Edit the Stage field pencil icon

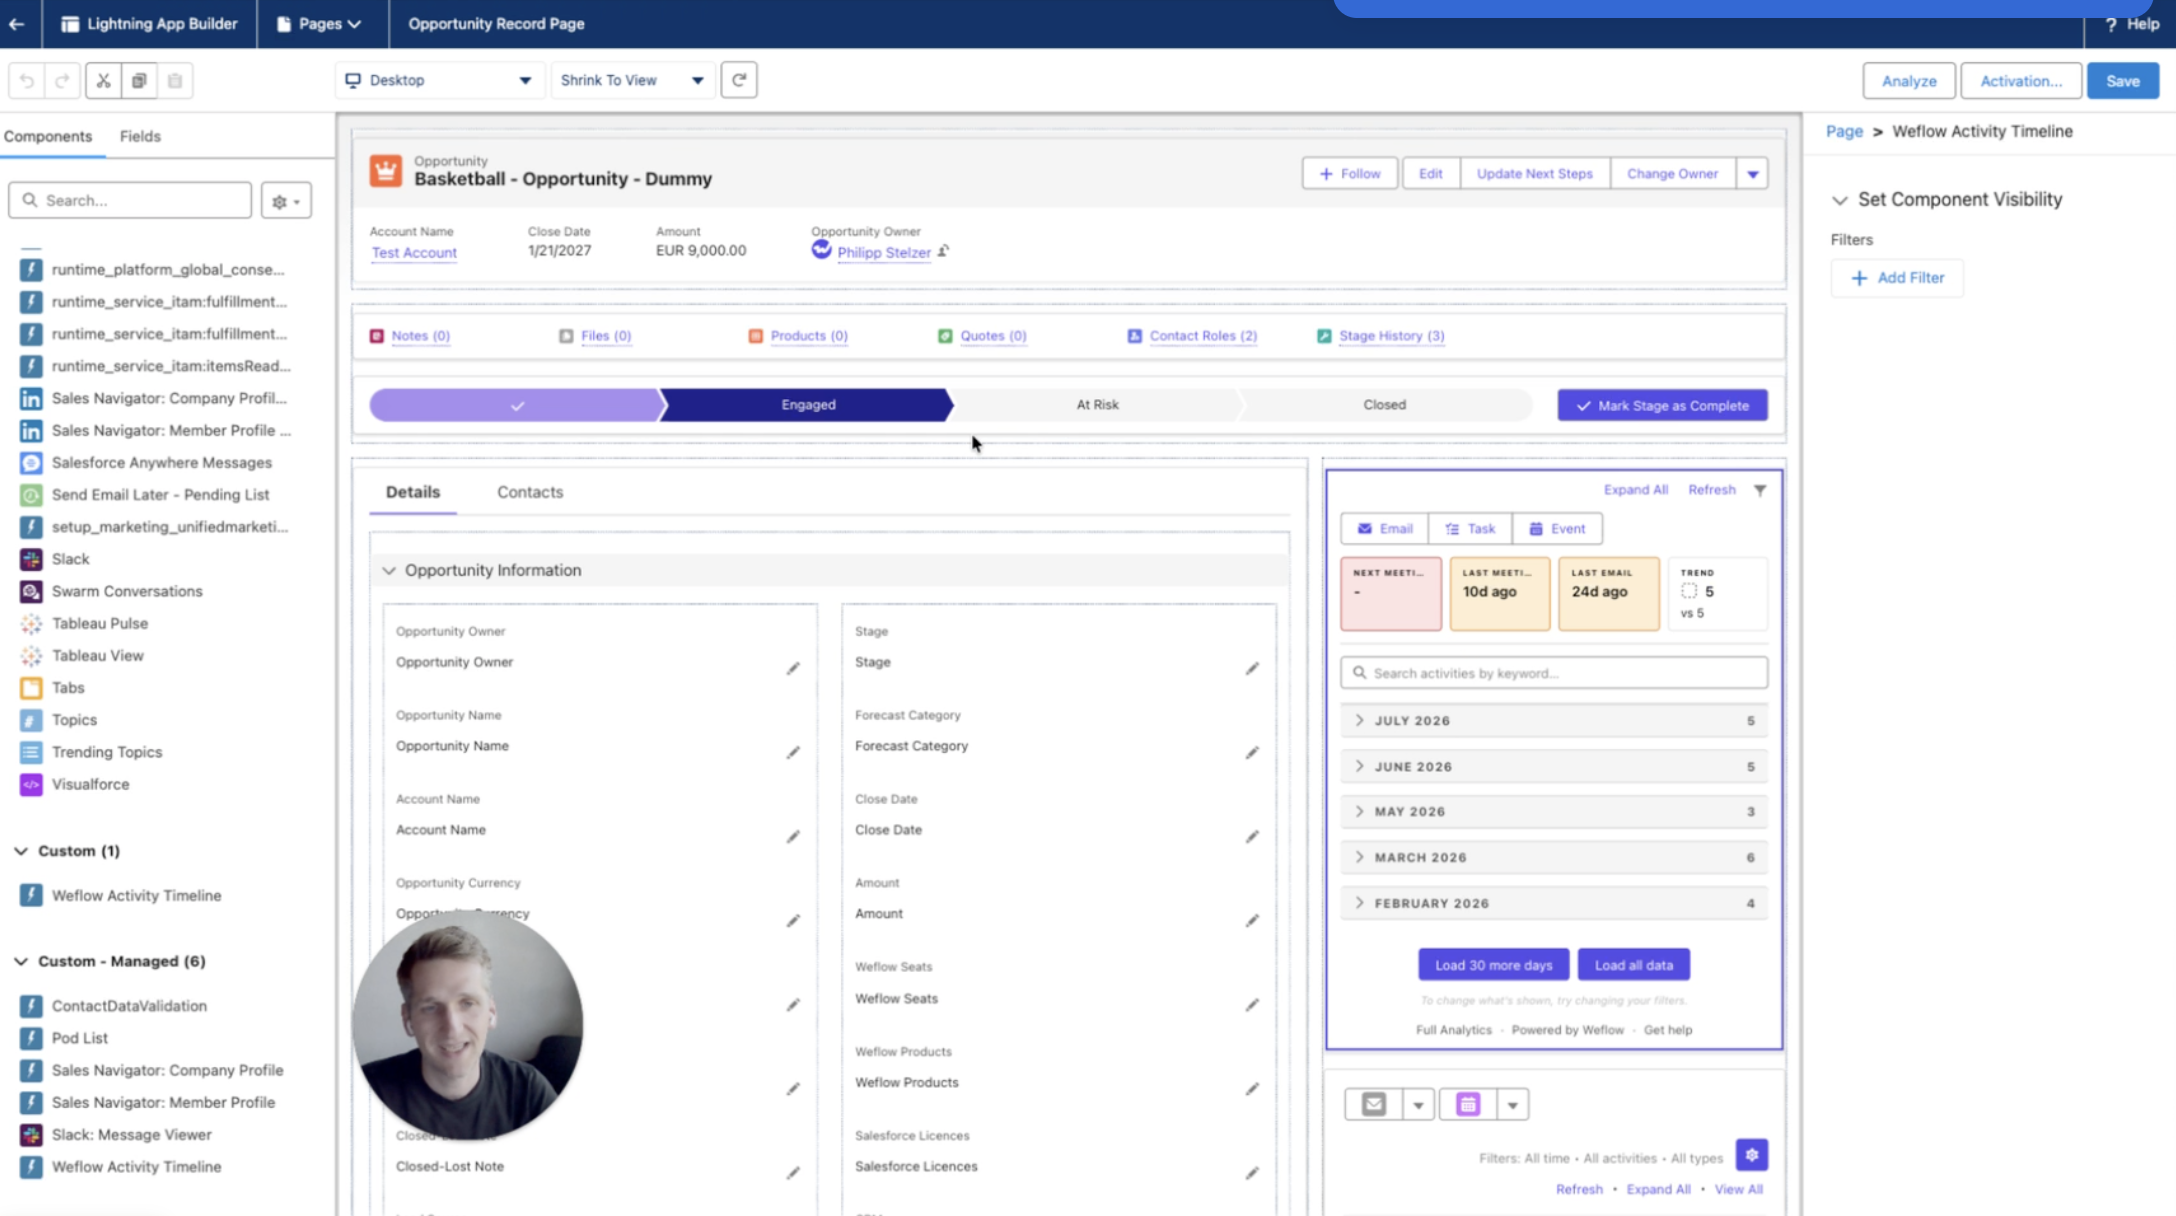point(1252,668)
